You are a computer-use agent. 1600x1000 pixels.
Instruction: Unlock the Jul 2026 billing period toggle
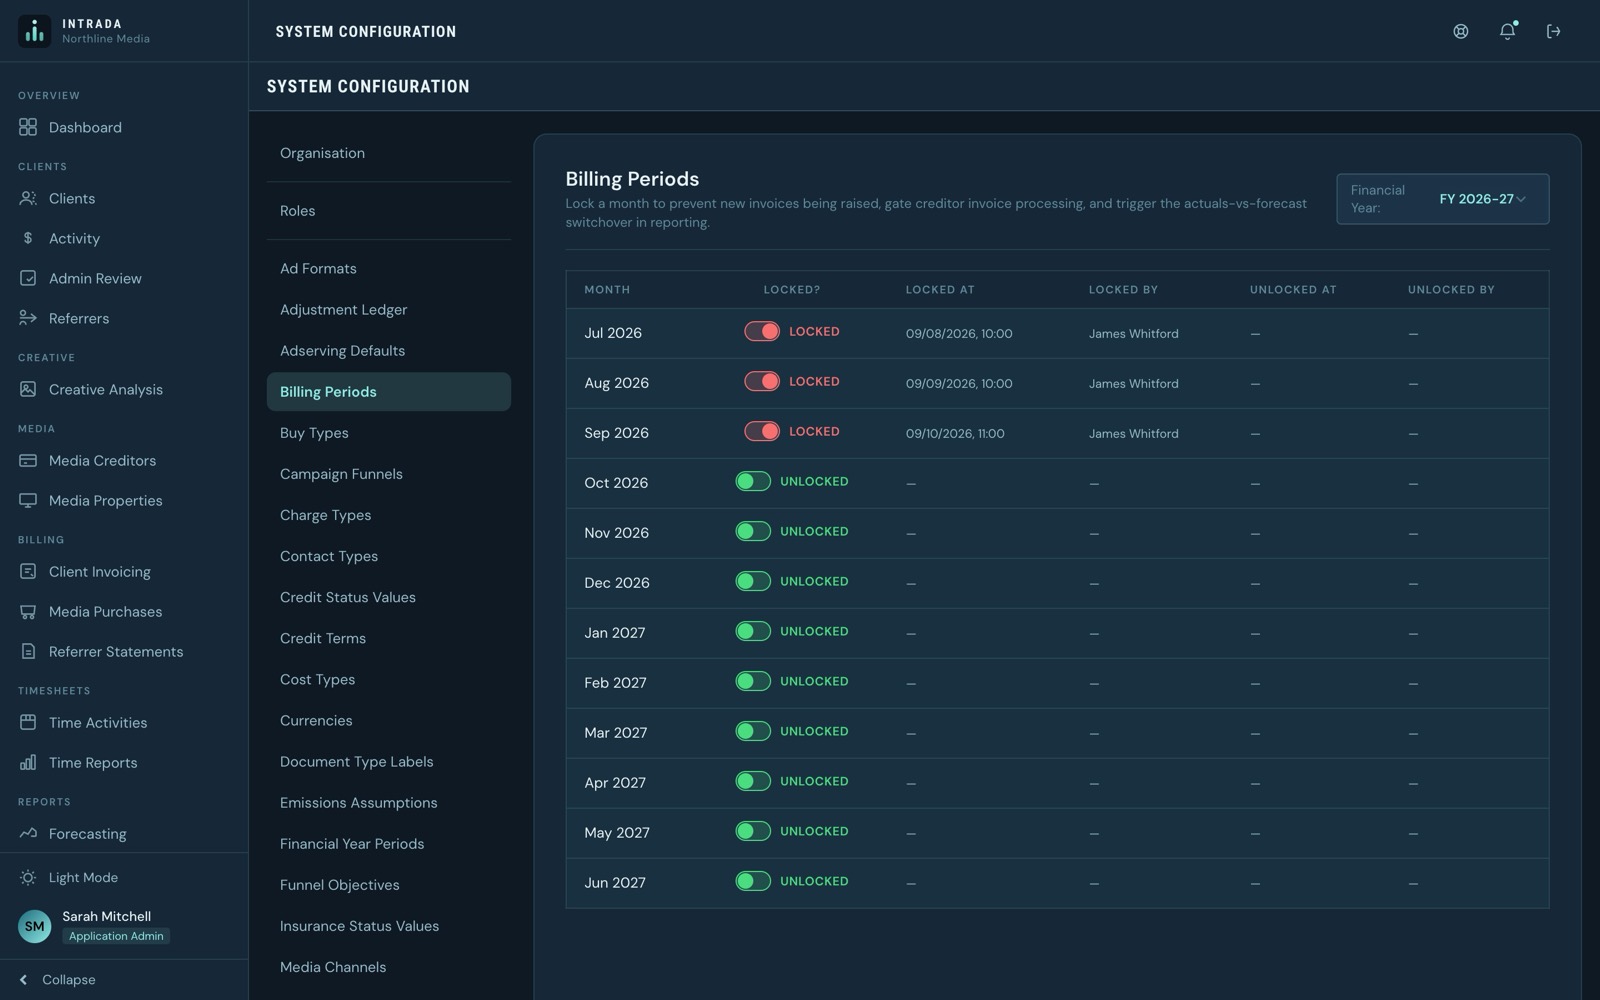click(762, 331)
